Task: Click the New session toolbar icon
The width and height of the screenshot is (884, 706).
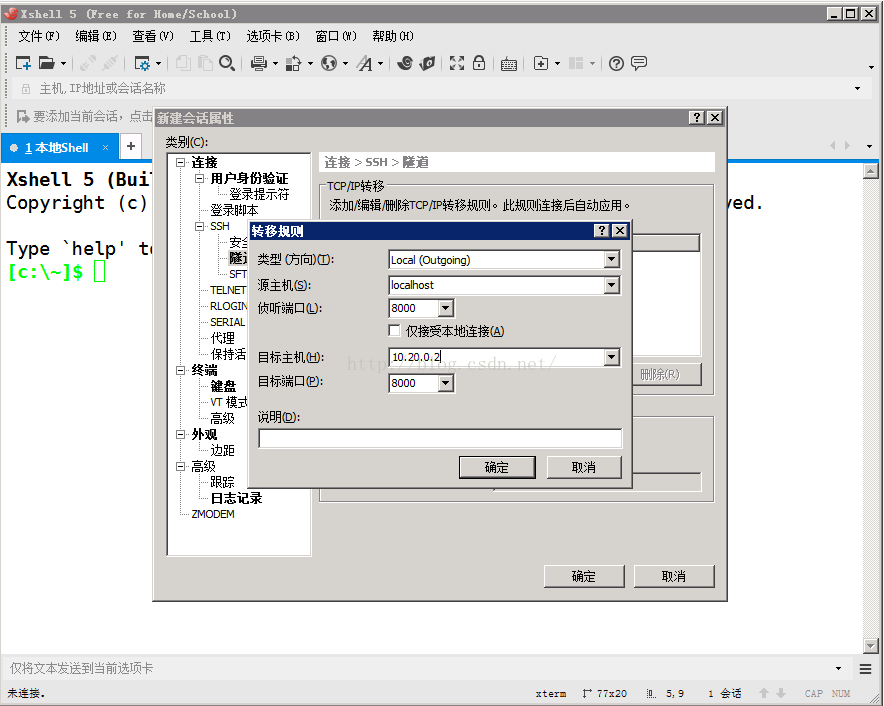Action: pyautogui.click(x=23, y=63)
